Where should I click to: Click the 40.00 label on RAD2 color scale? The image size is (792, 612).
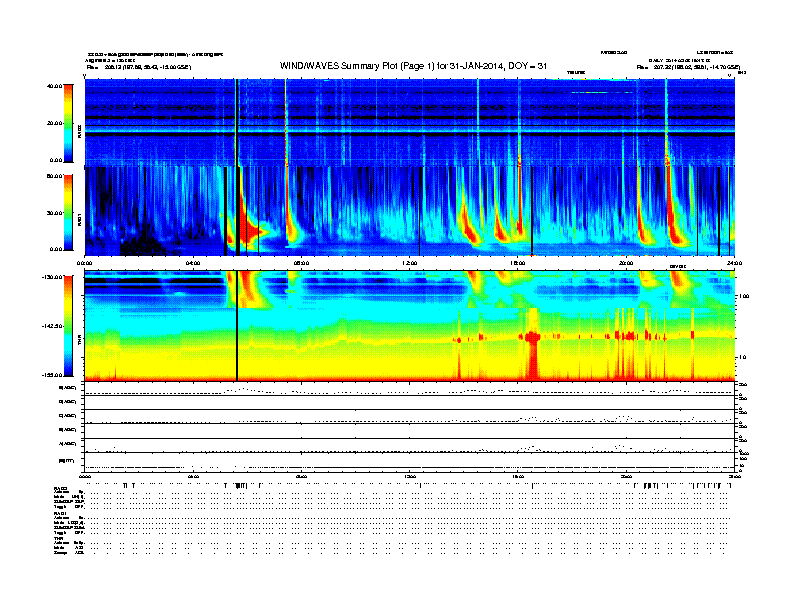[x=54, y=86]
